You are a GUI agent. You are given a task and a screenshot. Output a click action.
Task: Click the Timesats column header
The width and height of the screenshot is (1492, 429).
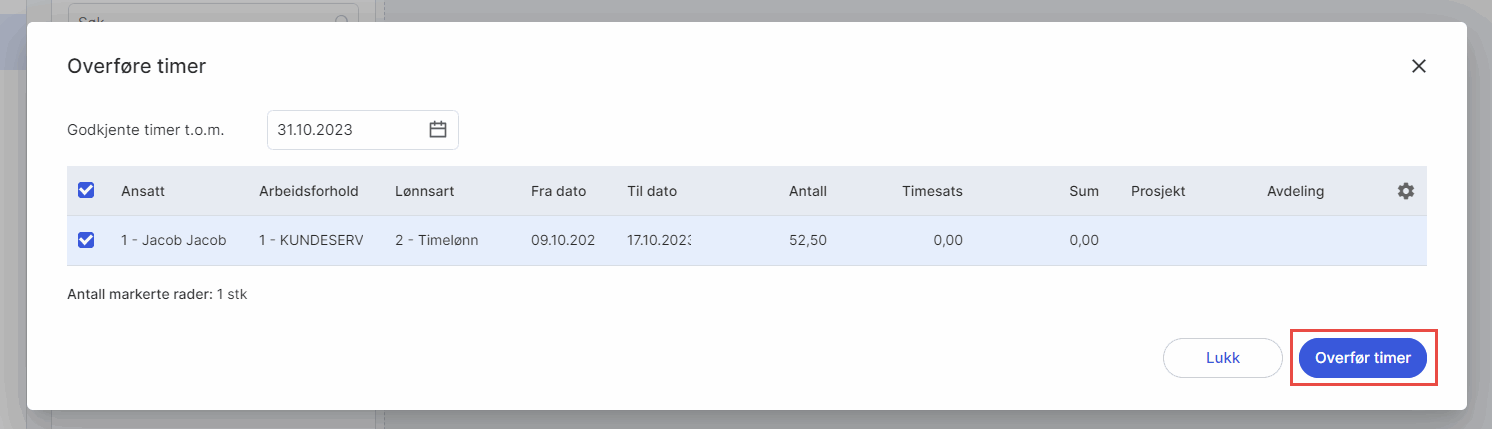(932, 191)
